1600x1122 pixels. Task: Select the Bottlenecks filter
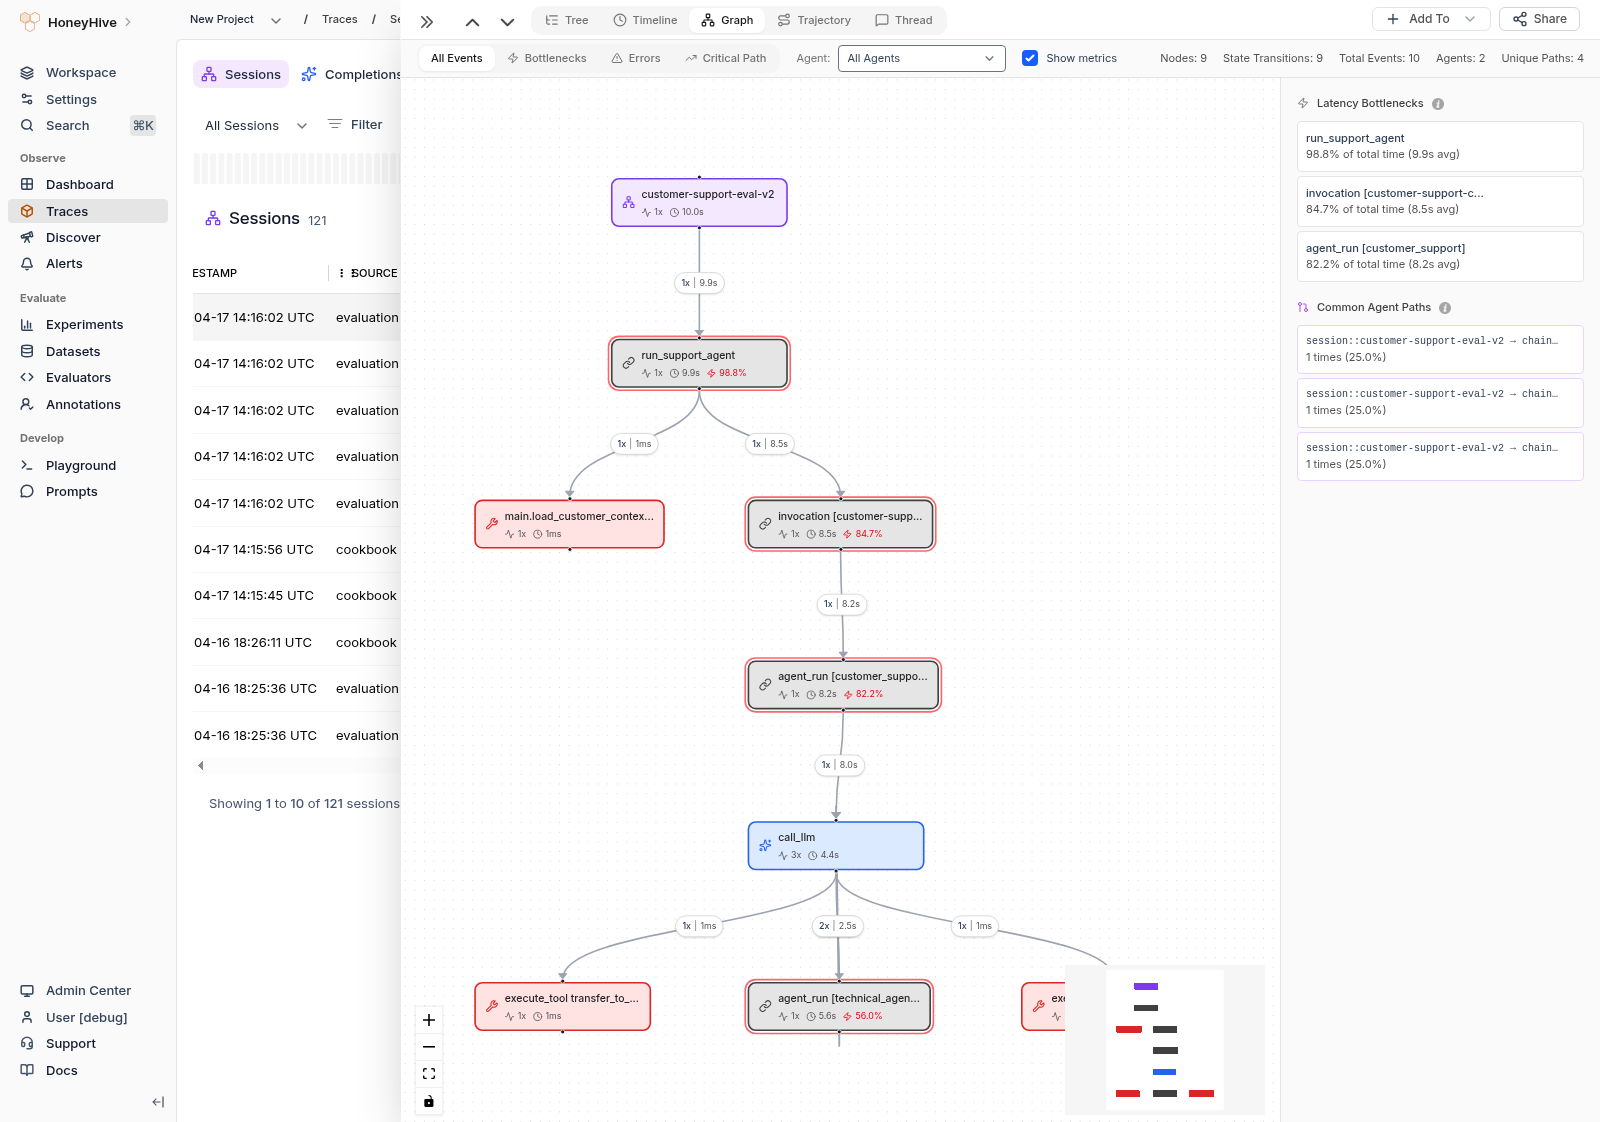[x=547, y=58]
